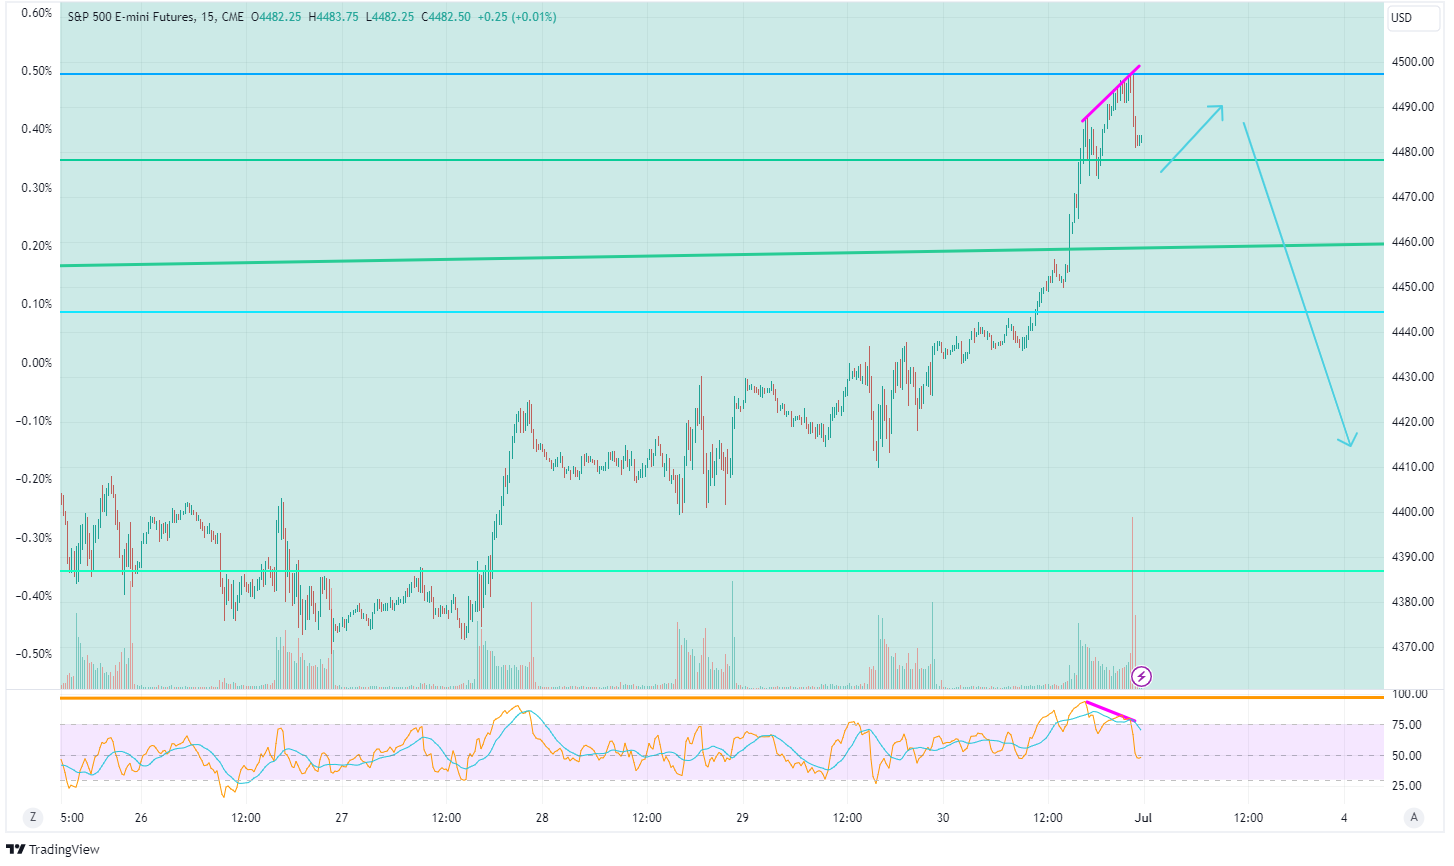Select the magenta trendline above recent candles
1454x866 pixels.
pos(1110,95)
